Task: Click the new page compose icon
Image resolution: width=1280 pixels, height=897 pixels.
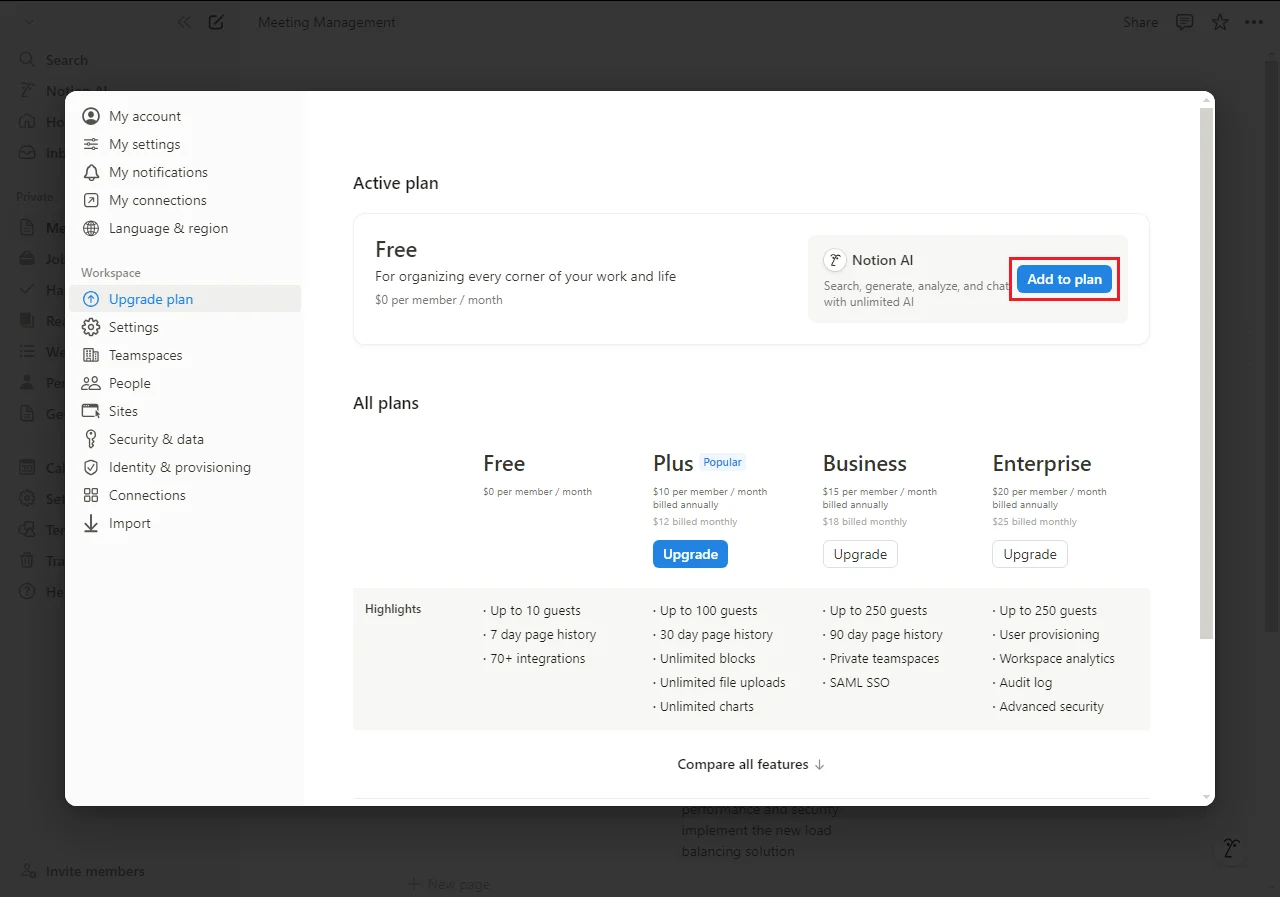Action: click(x=216, y=22)
